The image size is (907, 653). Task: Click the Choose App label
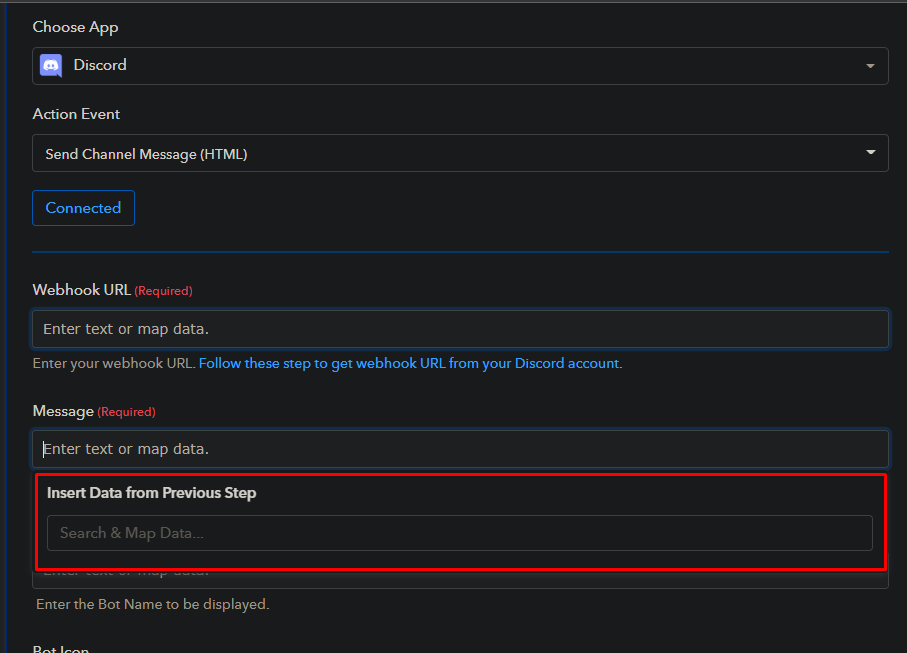(75, 27)
